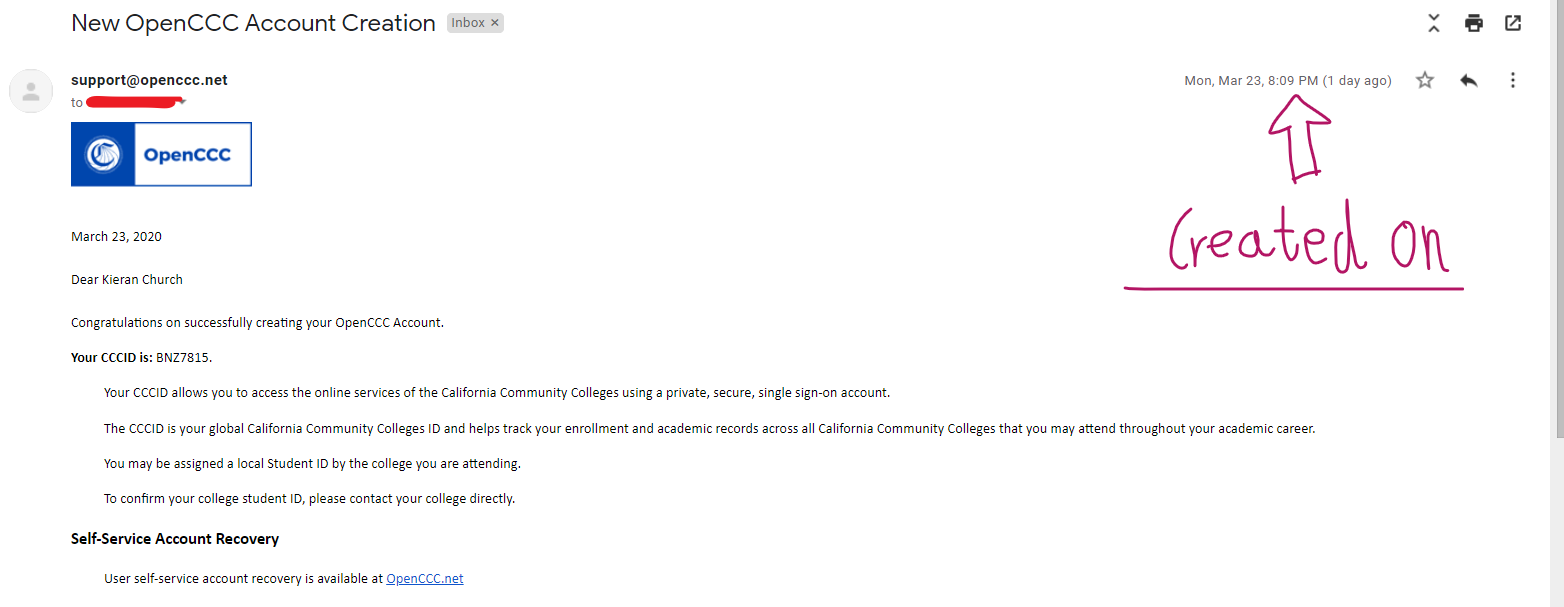Open the OpenCCC.net recovery link

tap(425, 578)
